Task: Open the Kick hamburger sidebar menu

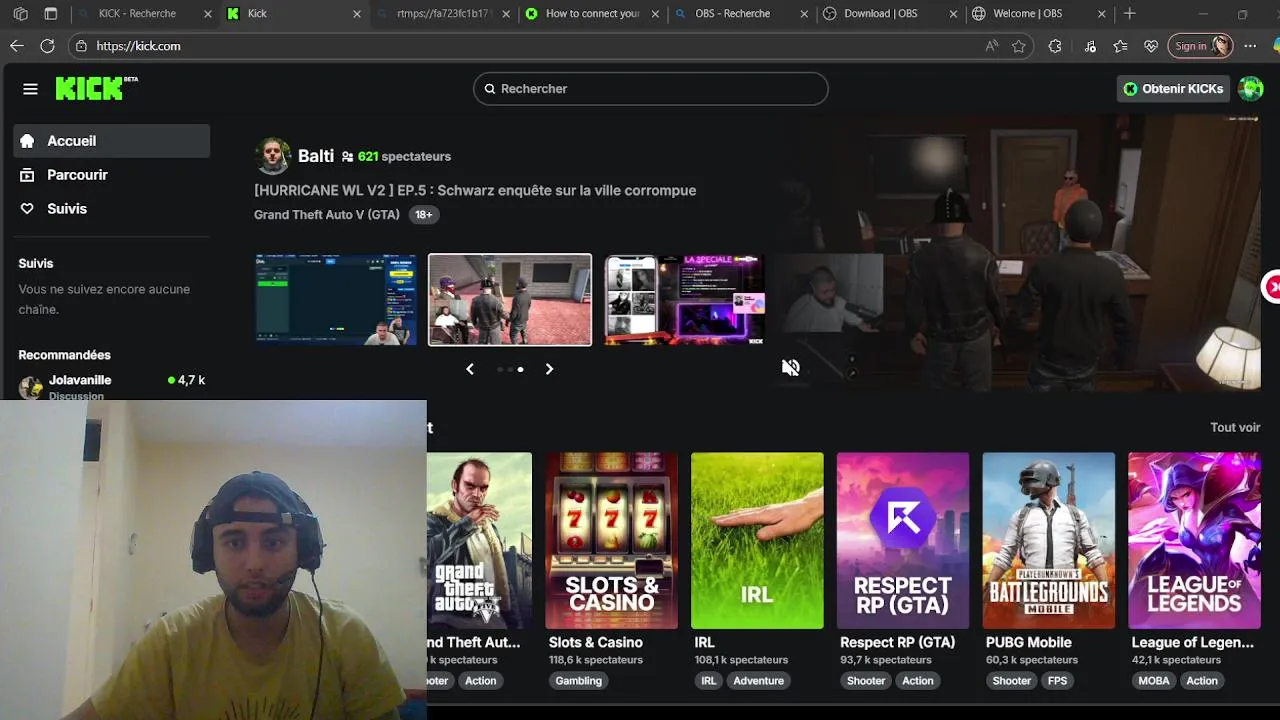Action: (30, 89)
